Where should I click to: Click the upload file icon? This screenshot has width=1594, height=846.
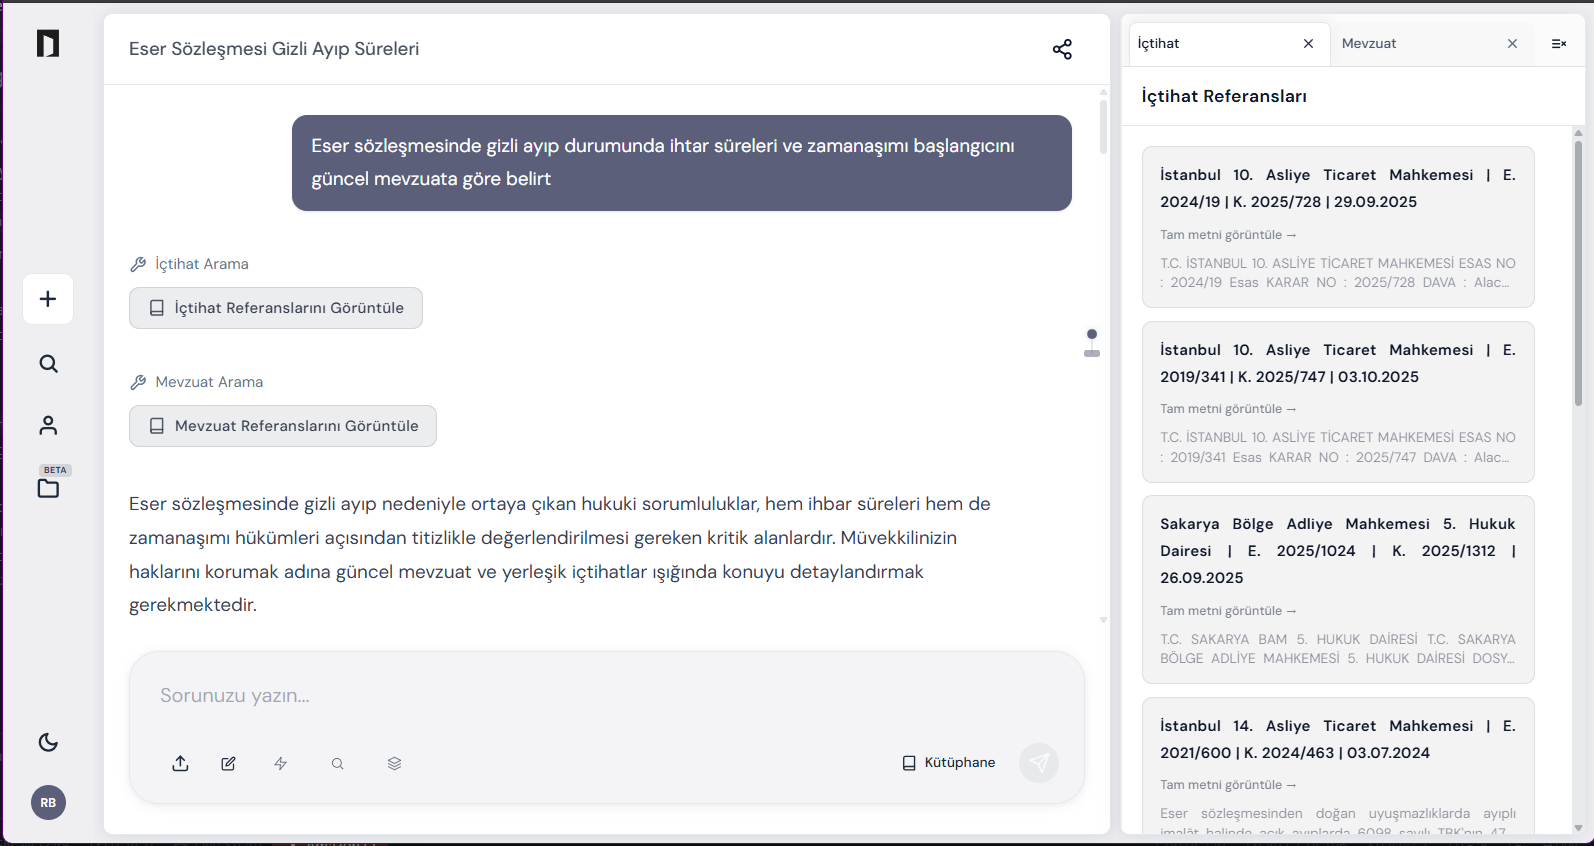point(180,764)
